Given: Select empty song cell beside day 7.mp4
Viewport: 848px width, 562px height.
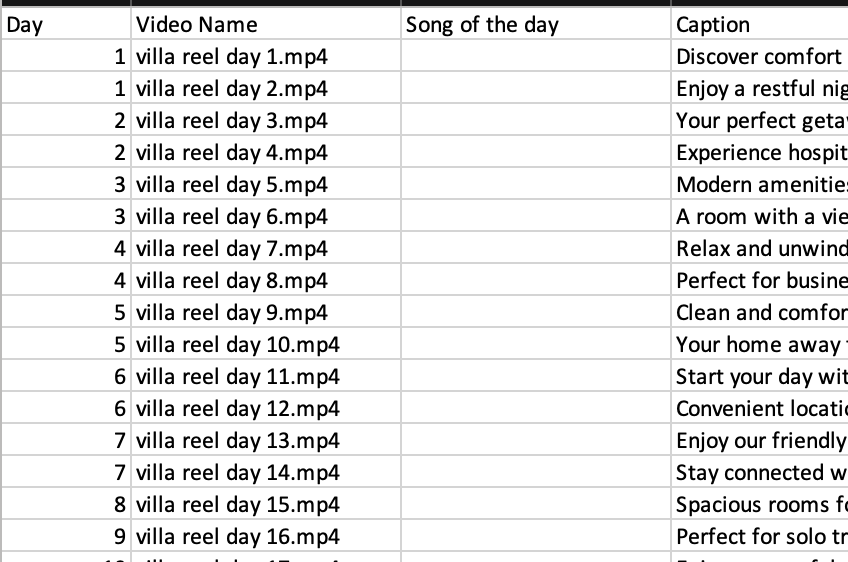Looking at the screenshot, I should 536,249.
